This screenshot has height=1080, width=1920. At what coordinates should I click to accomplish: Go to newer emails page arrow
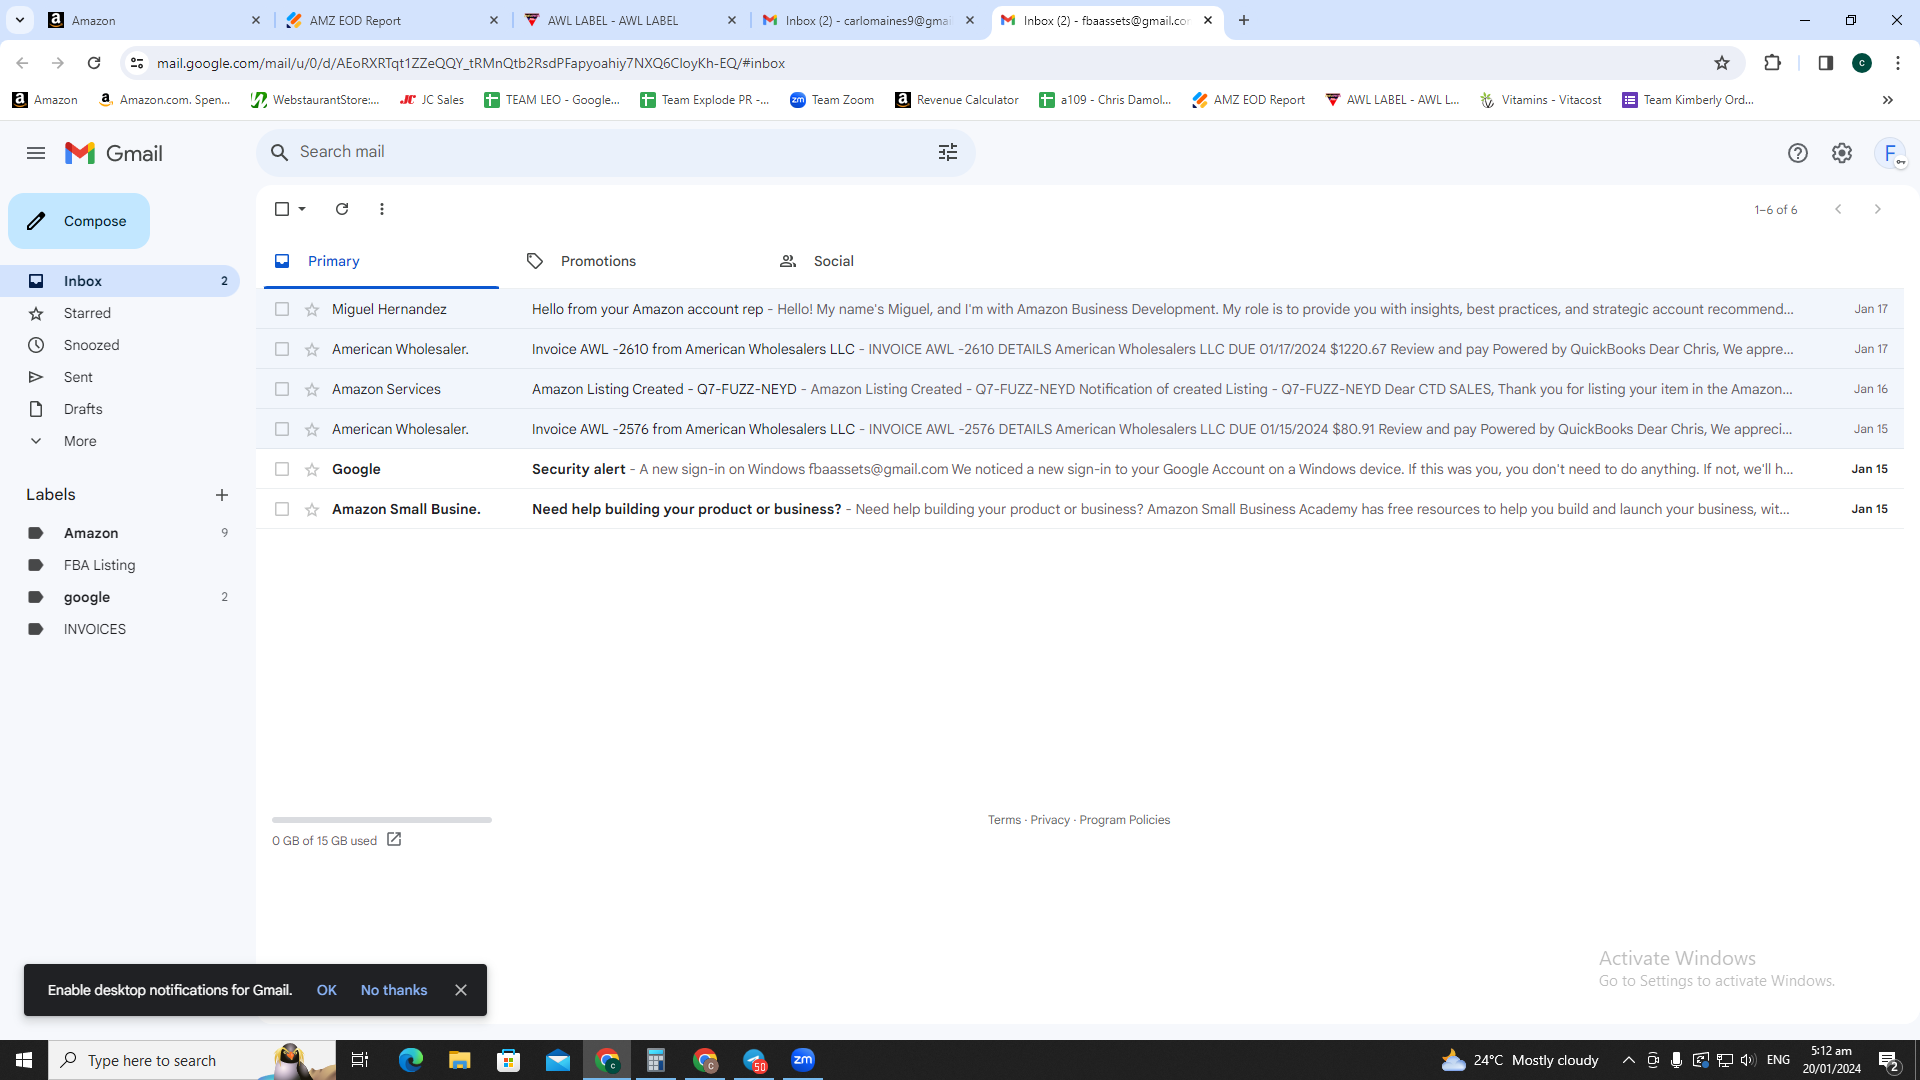point(1838,209)
